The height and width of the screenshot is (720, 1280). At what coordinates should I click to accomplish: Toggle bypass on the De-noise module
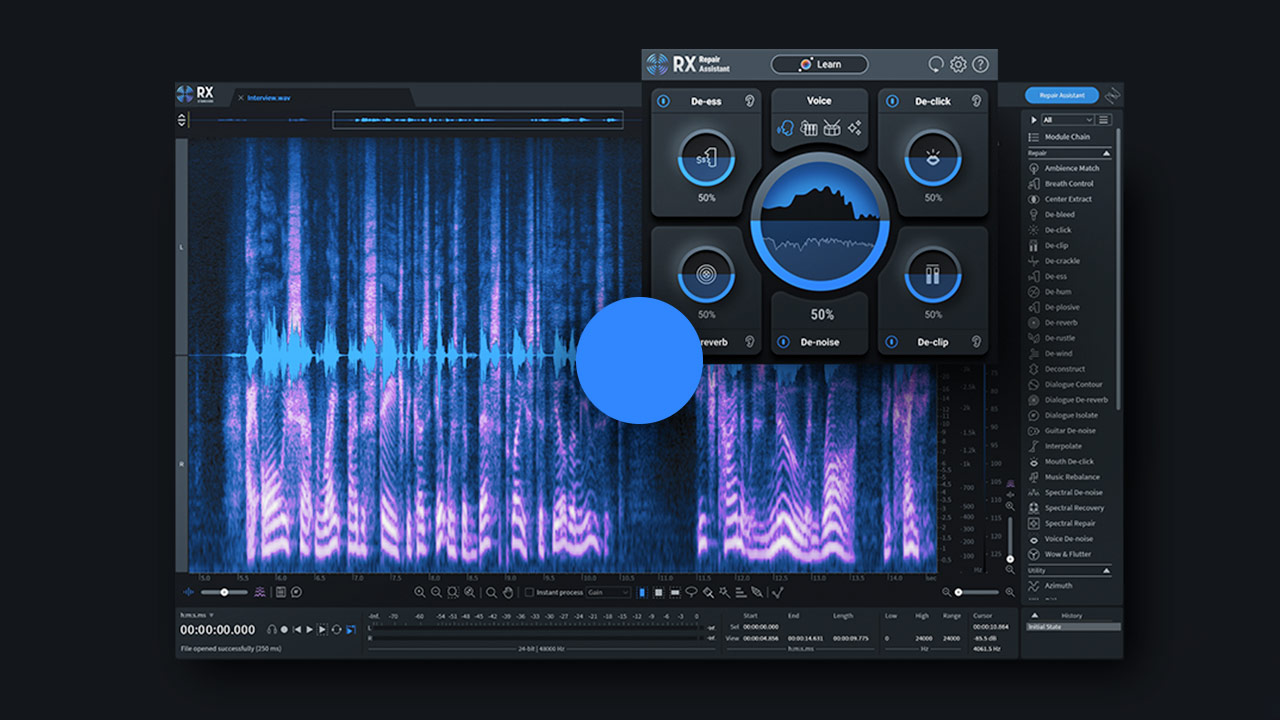pos(782,342)
